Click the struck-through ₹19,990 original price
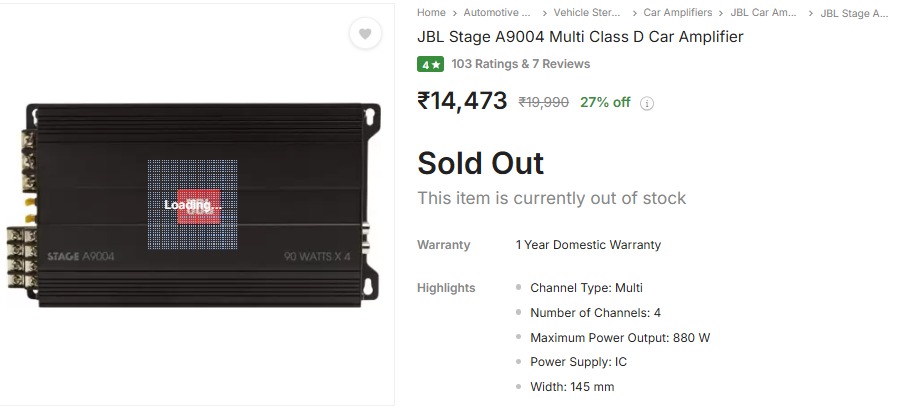This screenshot has width=903, height=414. pyautogui.click(x=543, y=102)
